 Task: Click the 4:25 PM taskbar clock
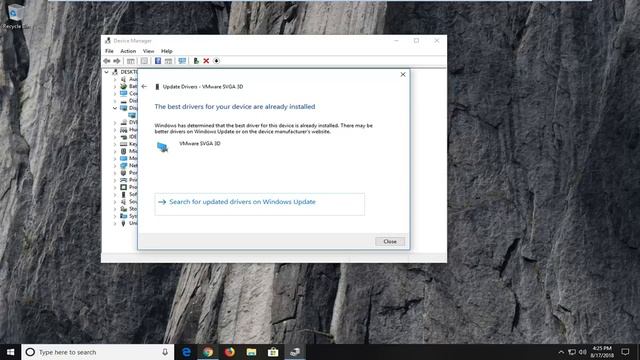point(602,352)
